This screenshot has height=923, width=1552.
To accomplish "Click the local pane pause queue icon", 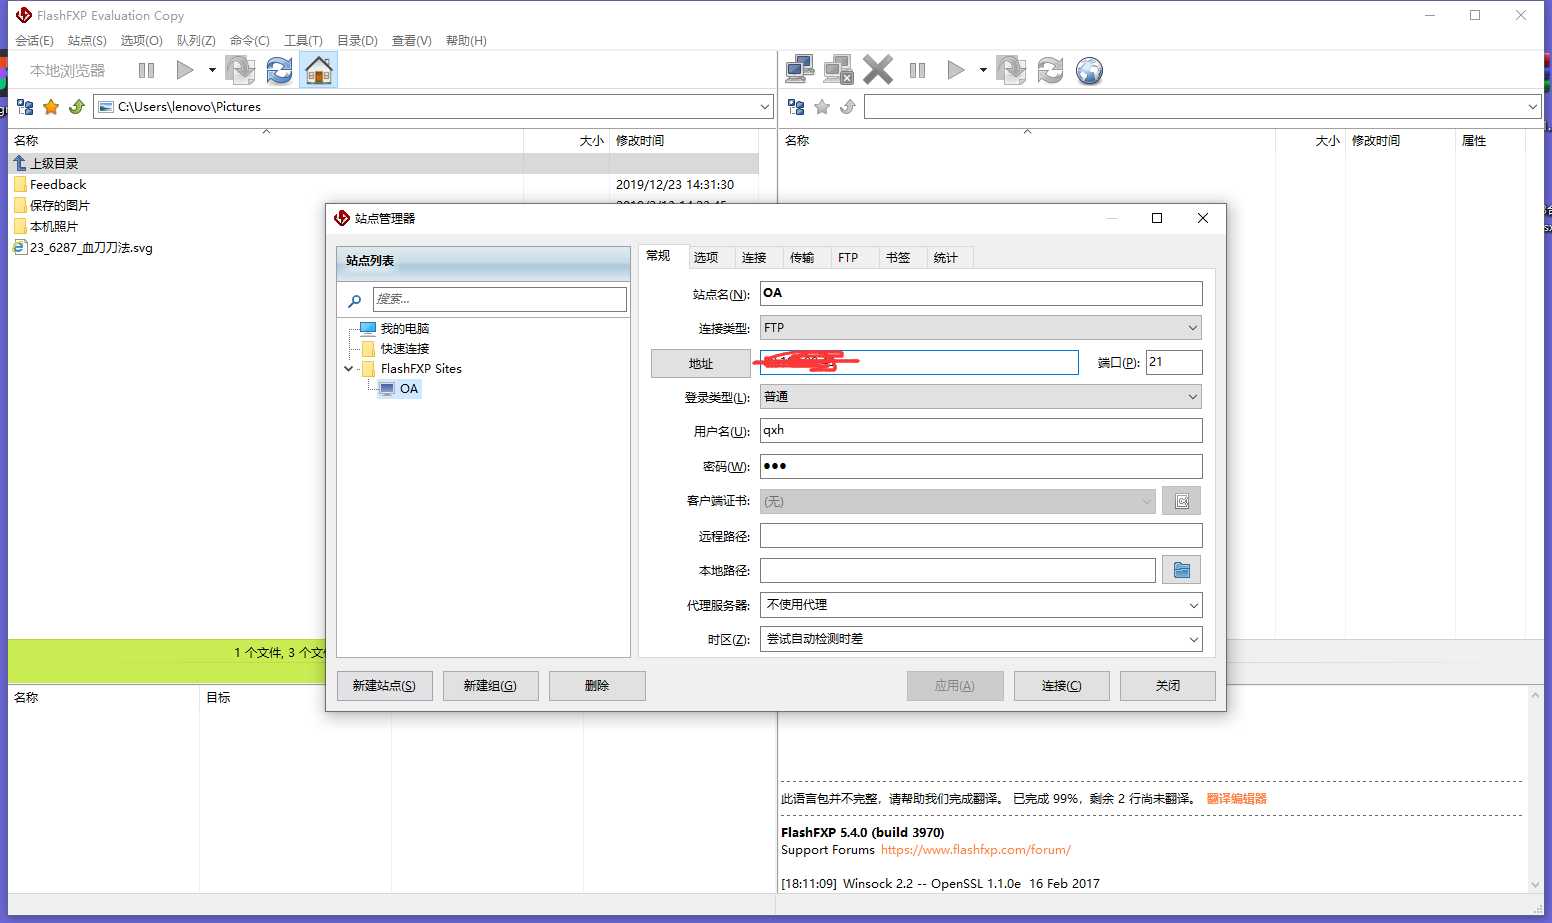I will coord(146,70).
